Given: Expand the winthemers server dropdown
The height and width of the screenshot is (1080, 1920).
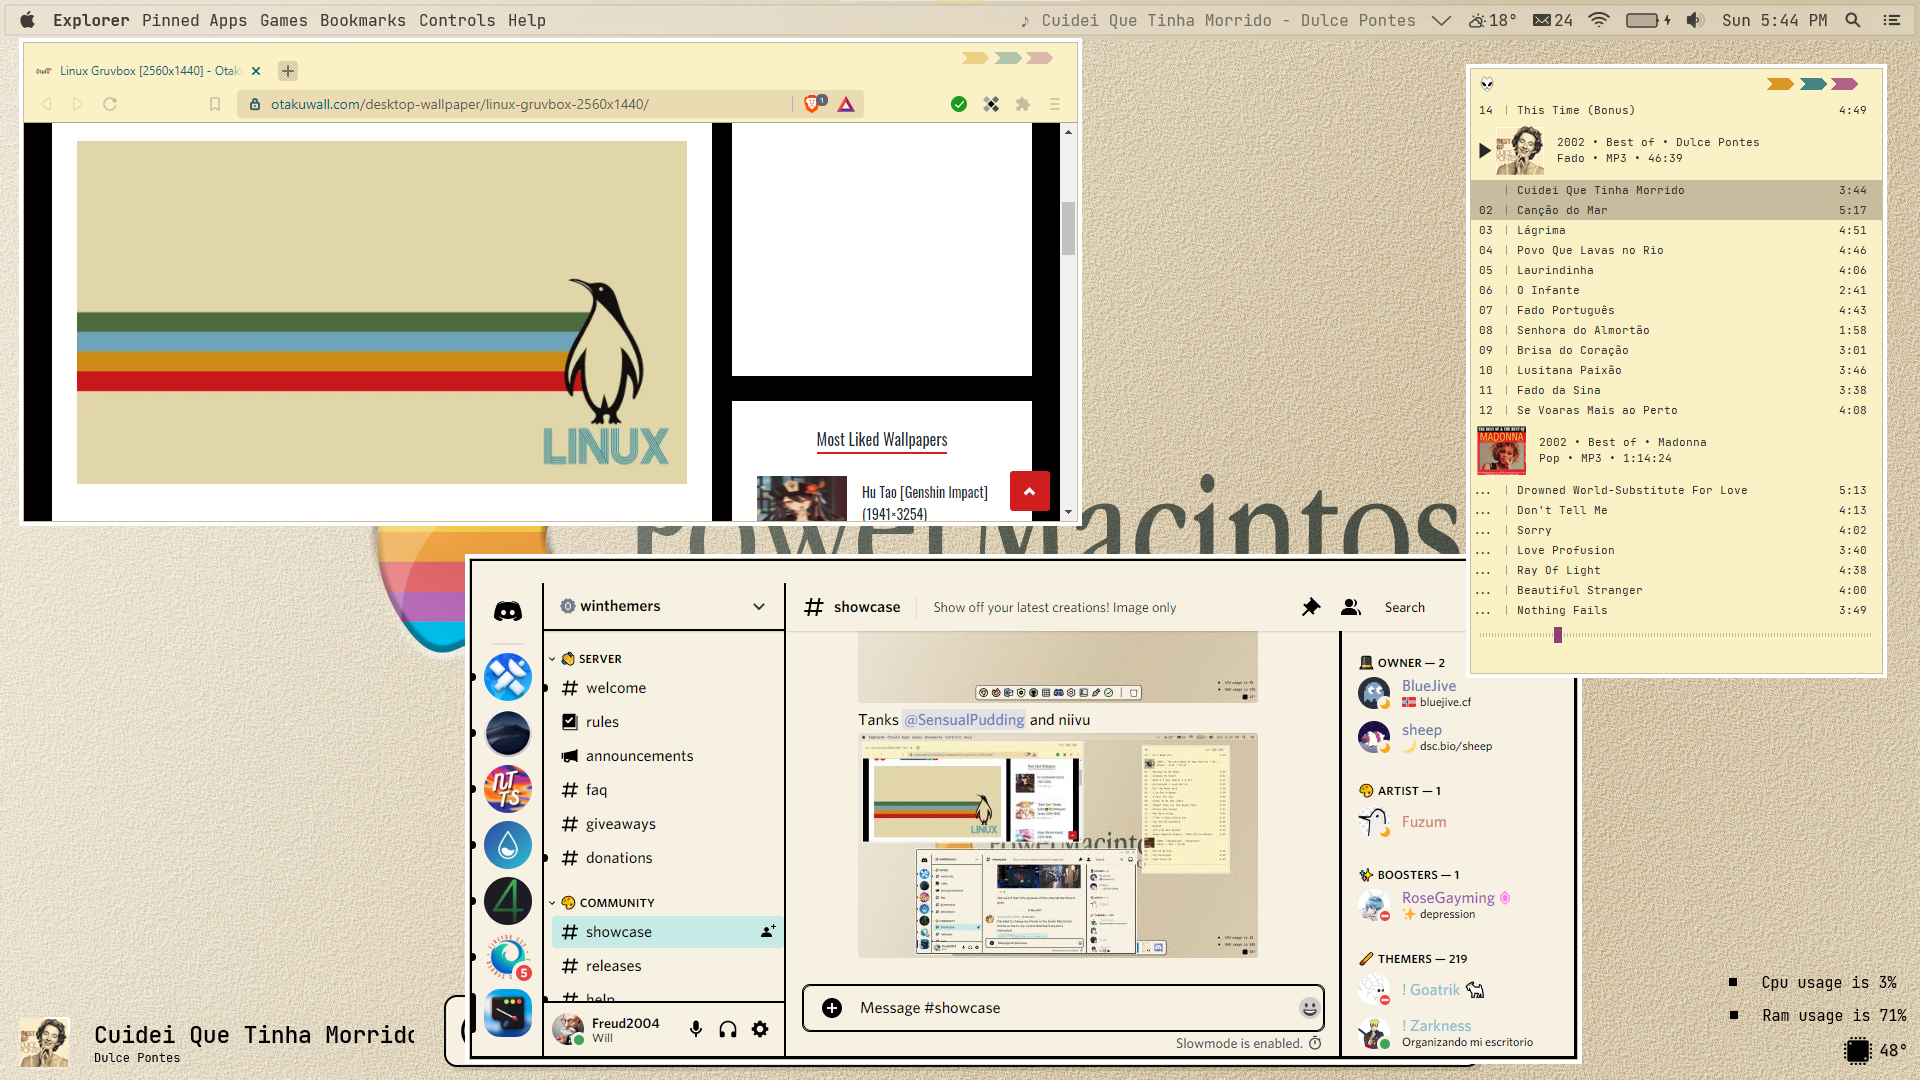Looking at the screenshot, I should pos(759,606).
